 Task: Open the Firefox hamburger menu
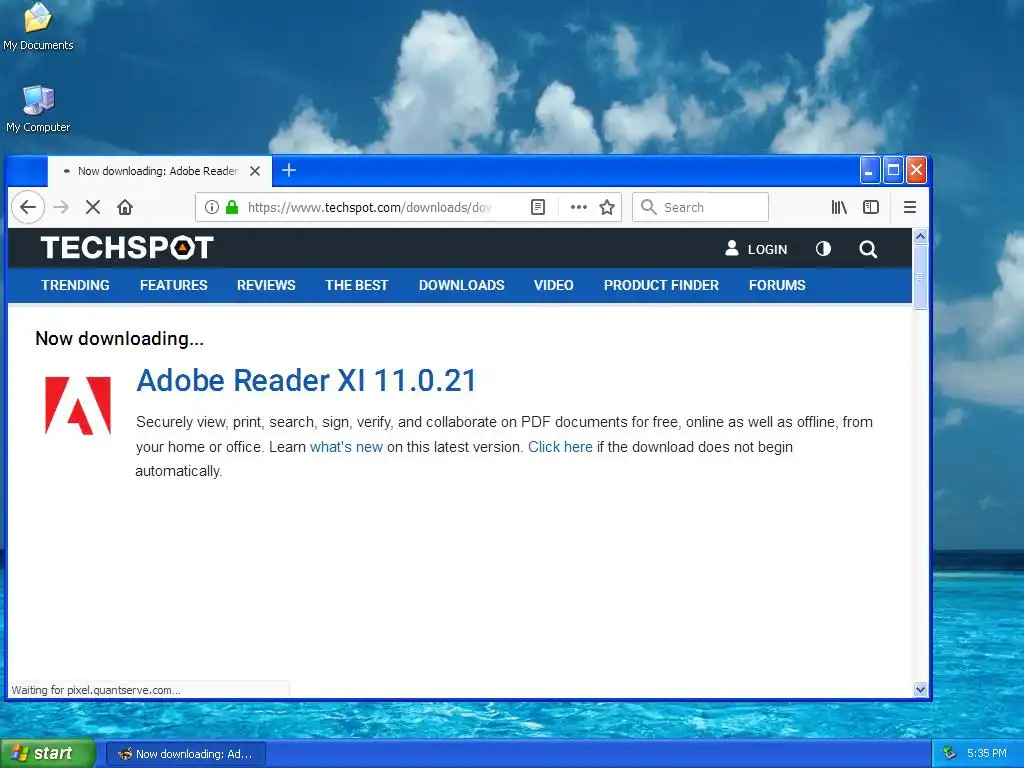pos(910,207)
